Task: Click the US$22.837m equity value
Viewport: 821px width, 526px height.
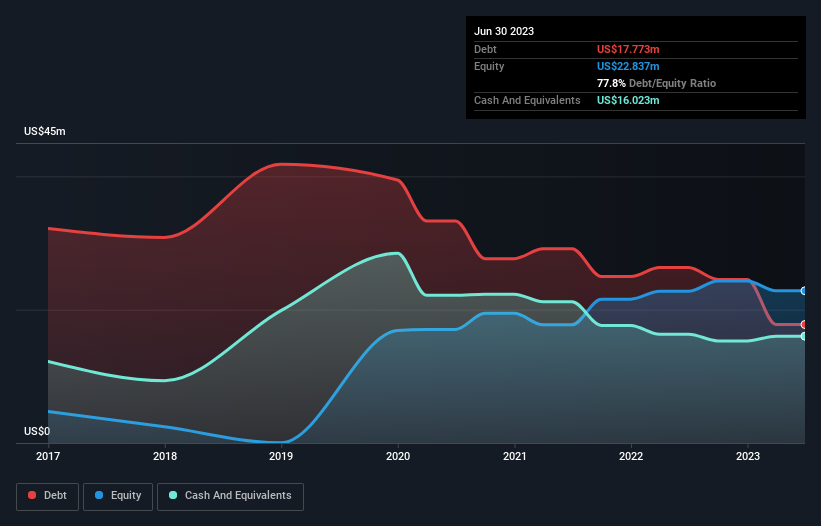Action: 628,66
